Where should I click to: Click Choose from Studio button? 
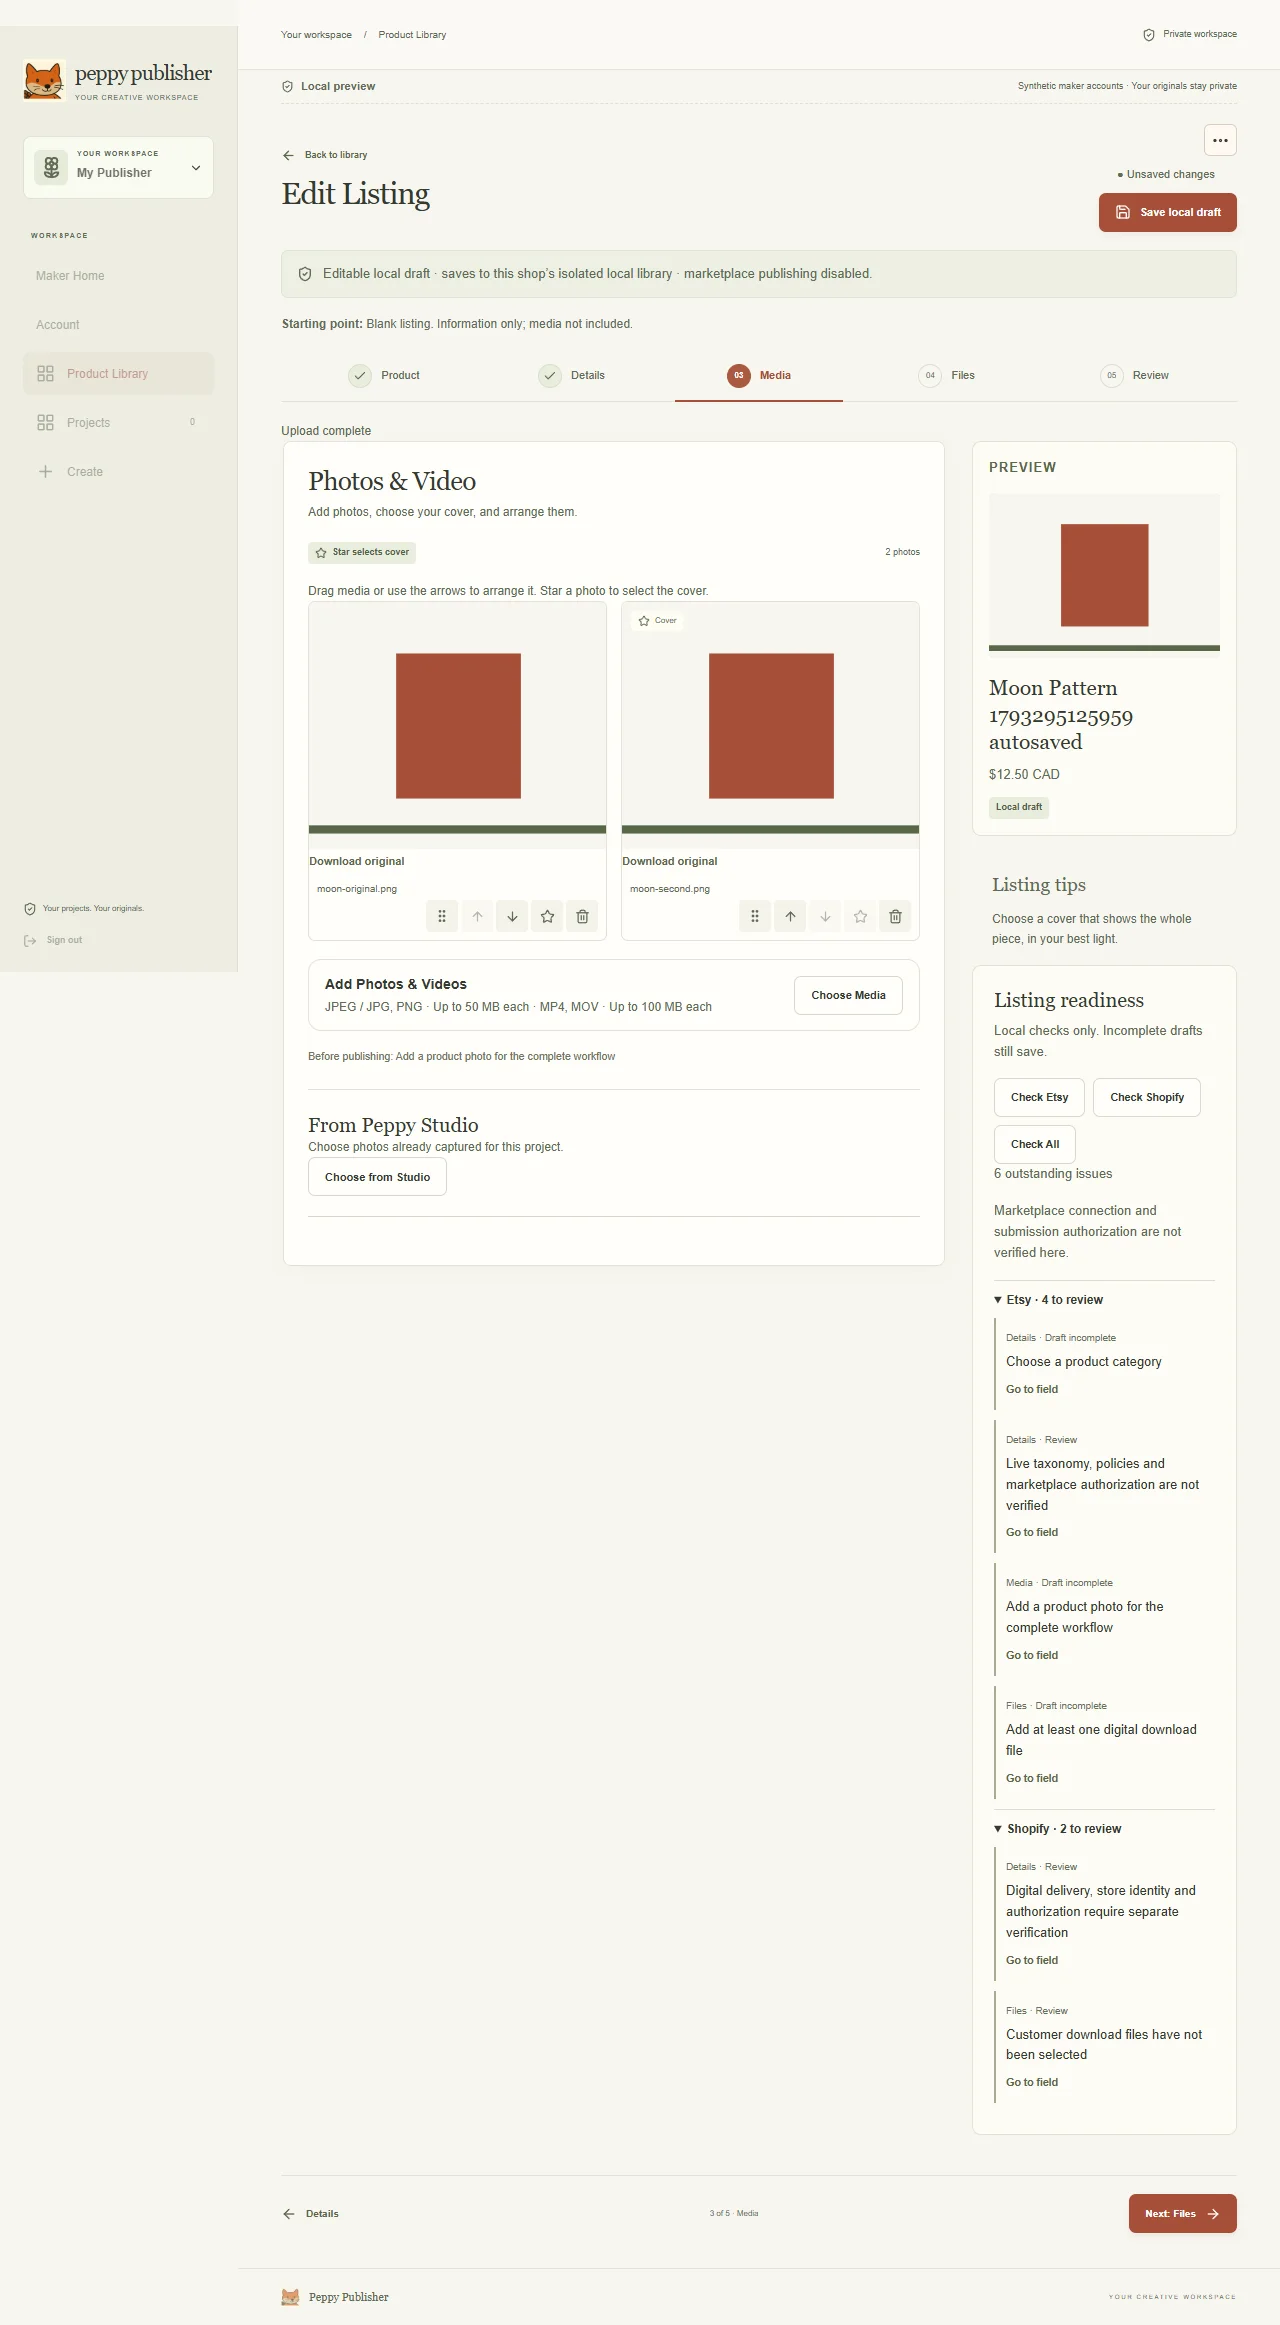(x=377, y=1178)
